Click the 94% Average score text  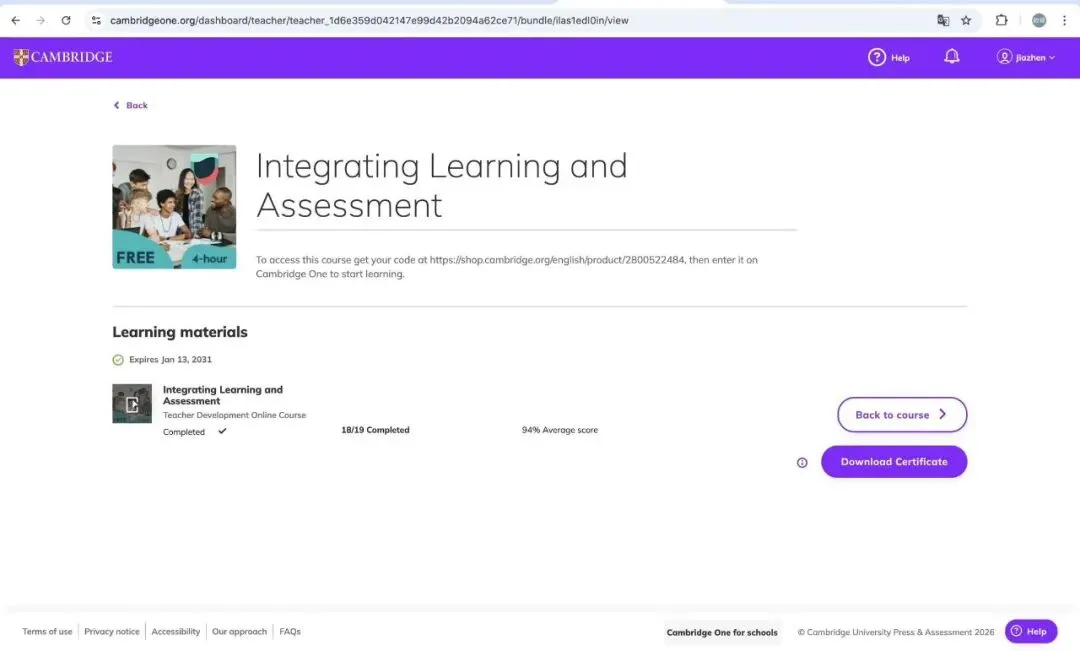click(x=559, y=430)
